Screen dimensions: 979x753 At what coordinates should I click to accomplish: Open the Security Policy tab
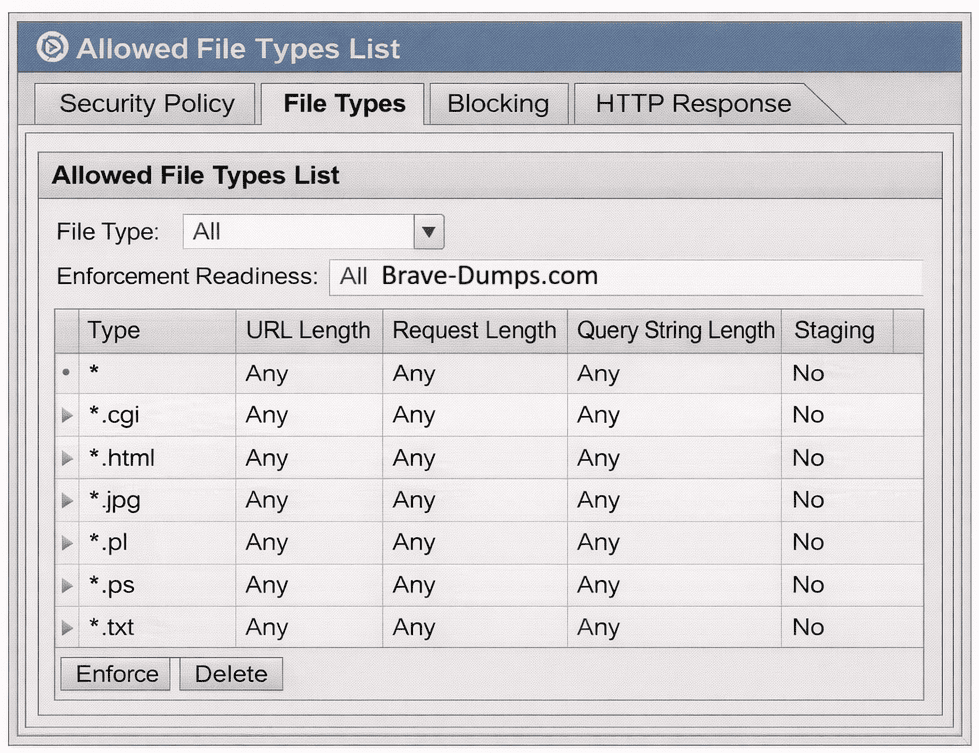[x=146, y=104]
